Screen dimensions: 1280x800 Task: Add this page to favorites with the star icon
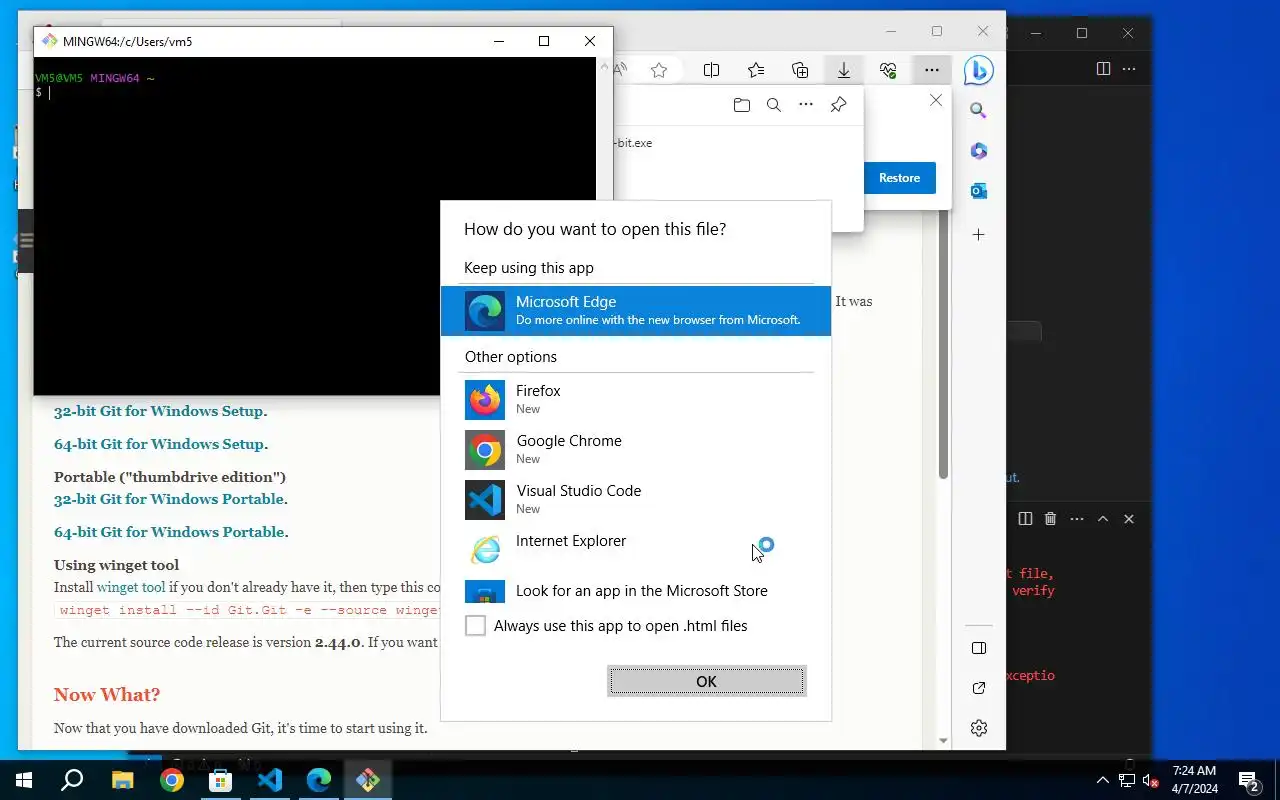click(659, 70)
